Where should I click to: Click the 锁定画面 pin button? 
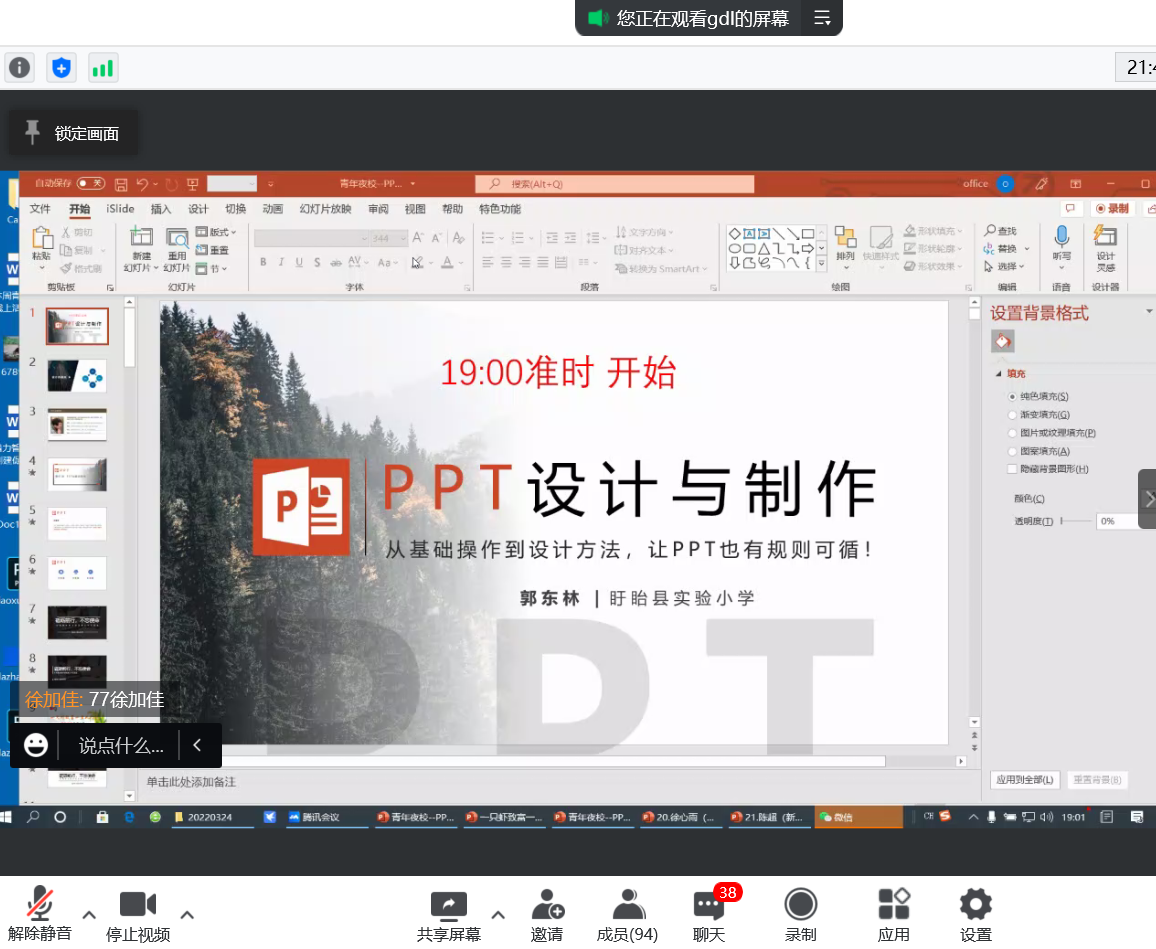tap(73, 133)
